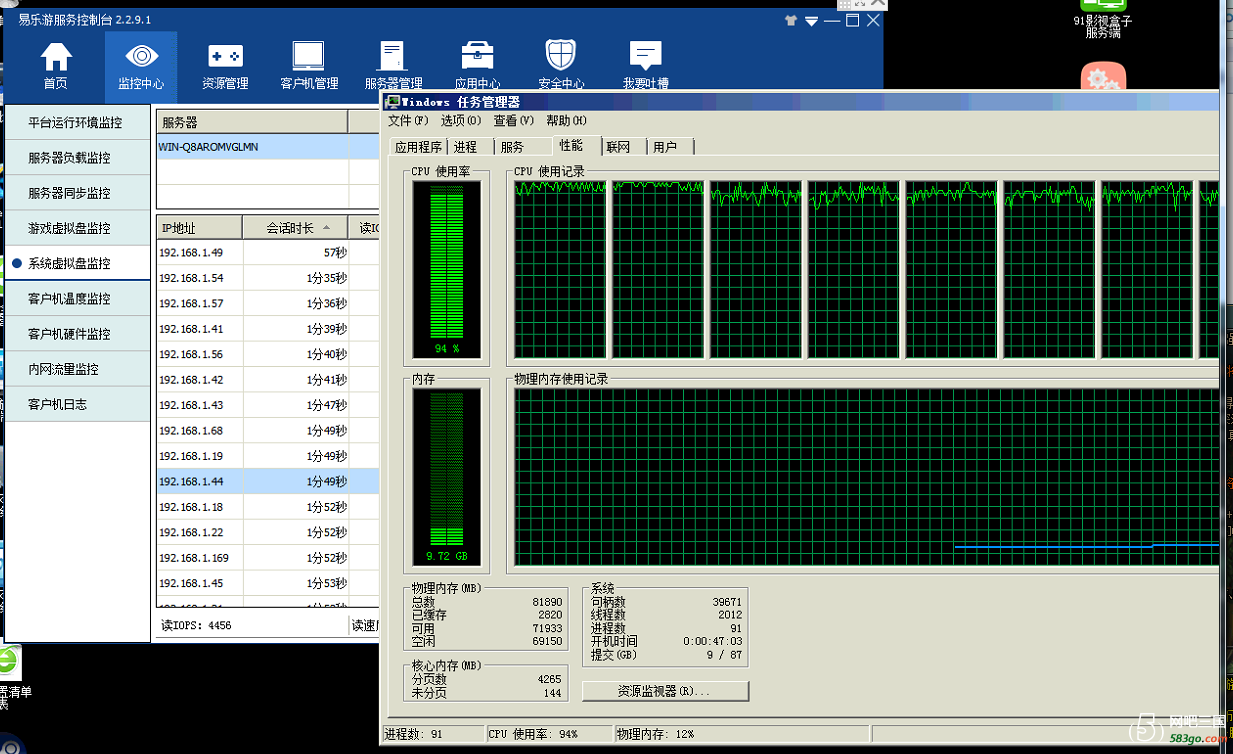Click the 服务器 column header
The image size is (1233, 754).
click(252, 122)
